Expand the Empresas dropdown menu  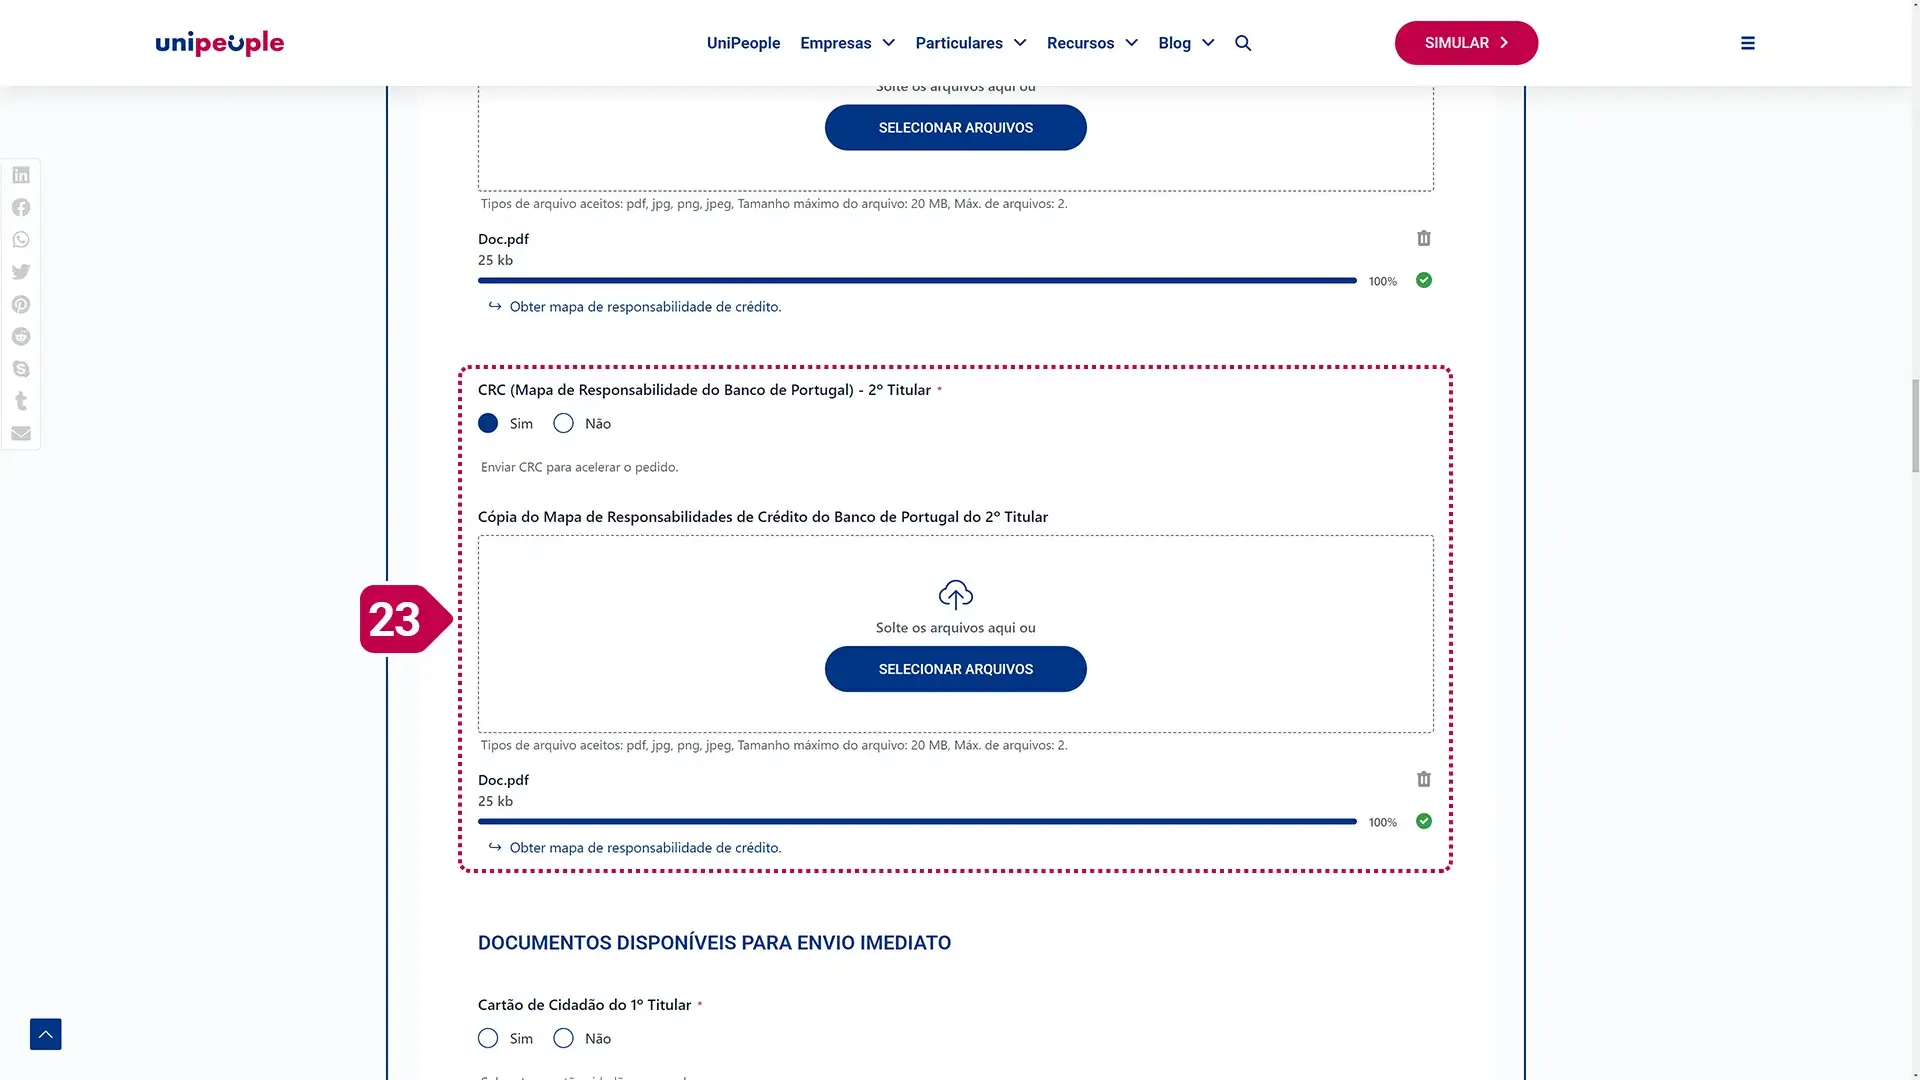point(847,43)
